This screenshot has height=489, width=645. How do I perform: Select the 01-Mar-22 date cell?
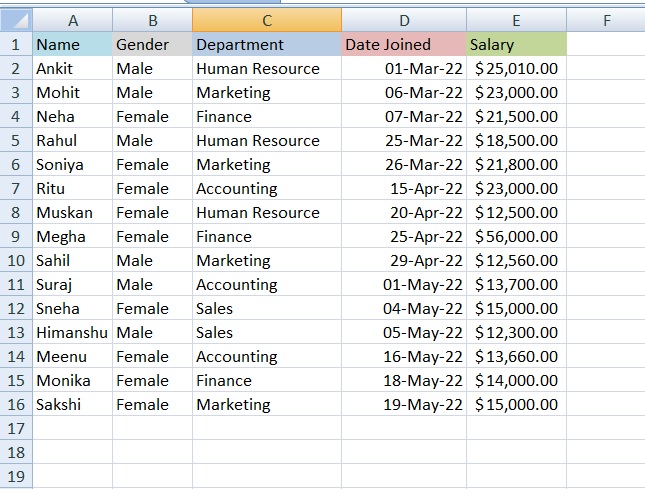[x=403, y=68]
